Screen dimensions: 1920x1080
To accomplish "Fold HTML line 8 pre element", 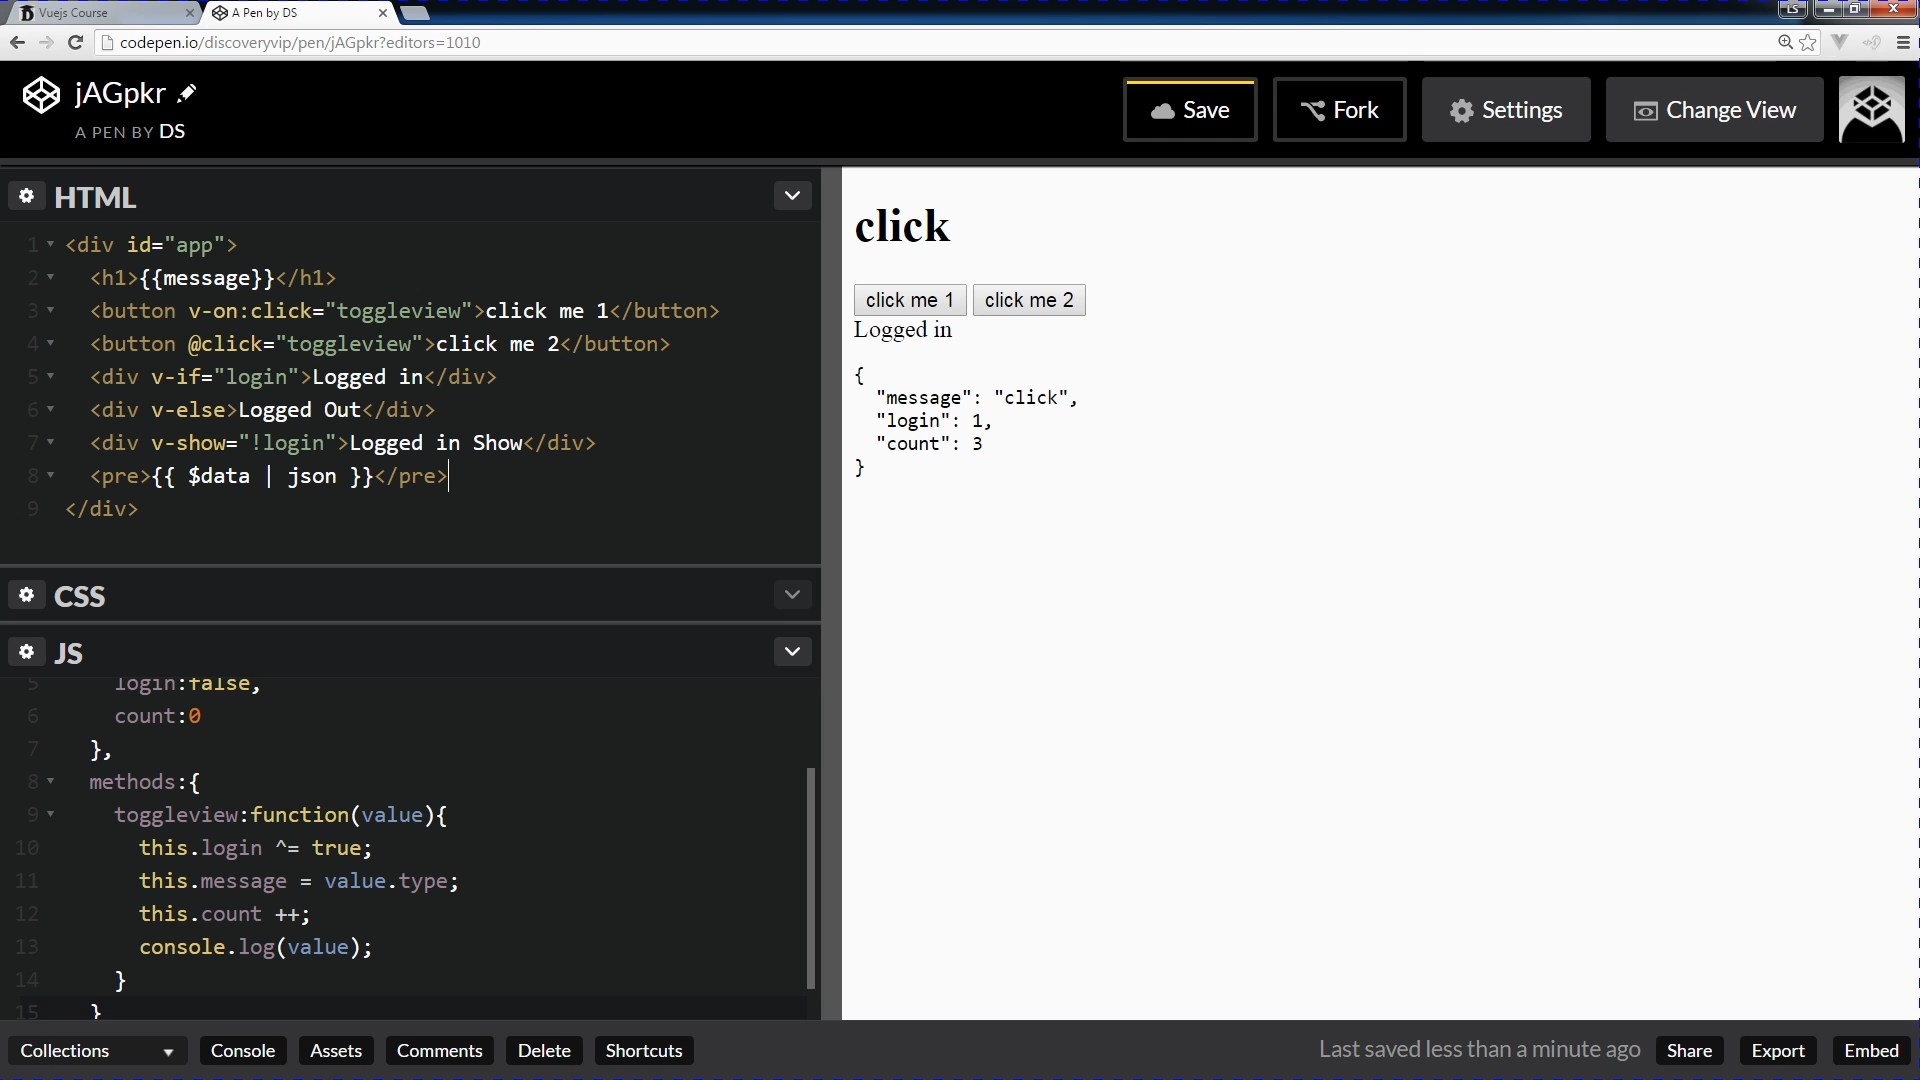I will tap(50, 475).
